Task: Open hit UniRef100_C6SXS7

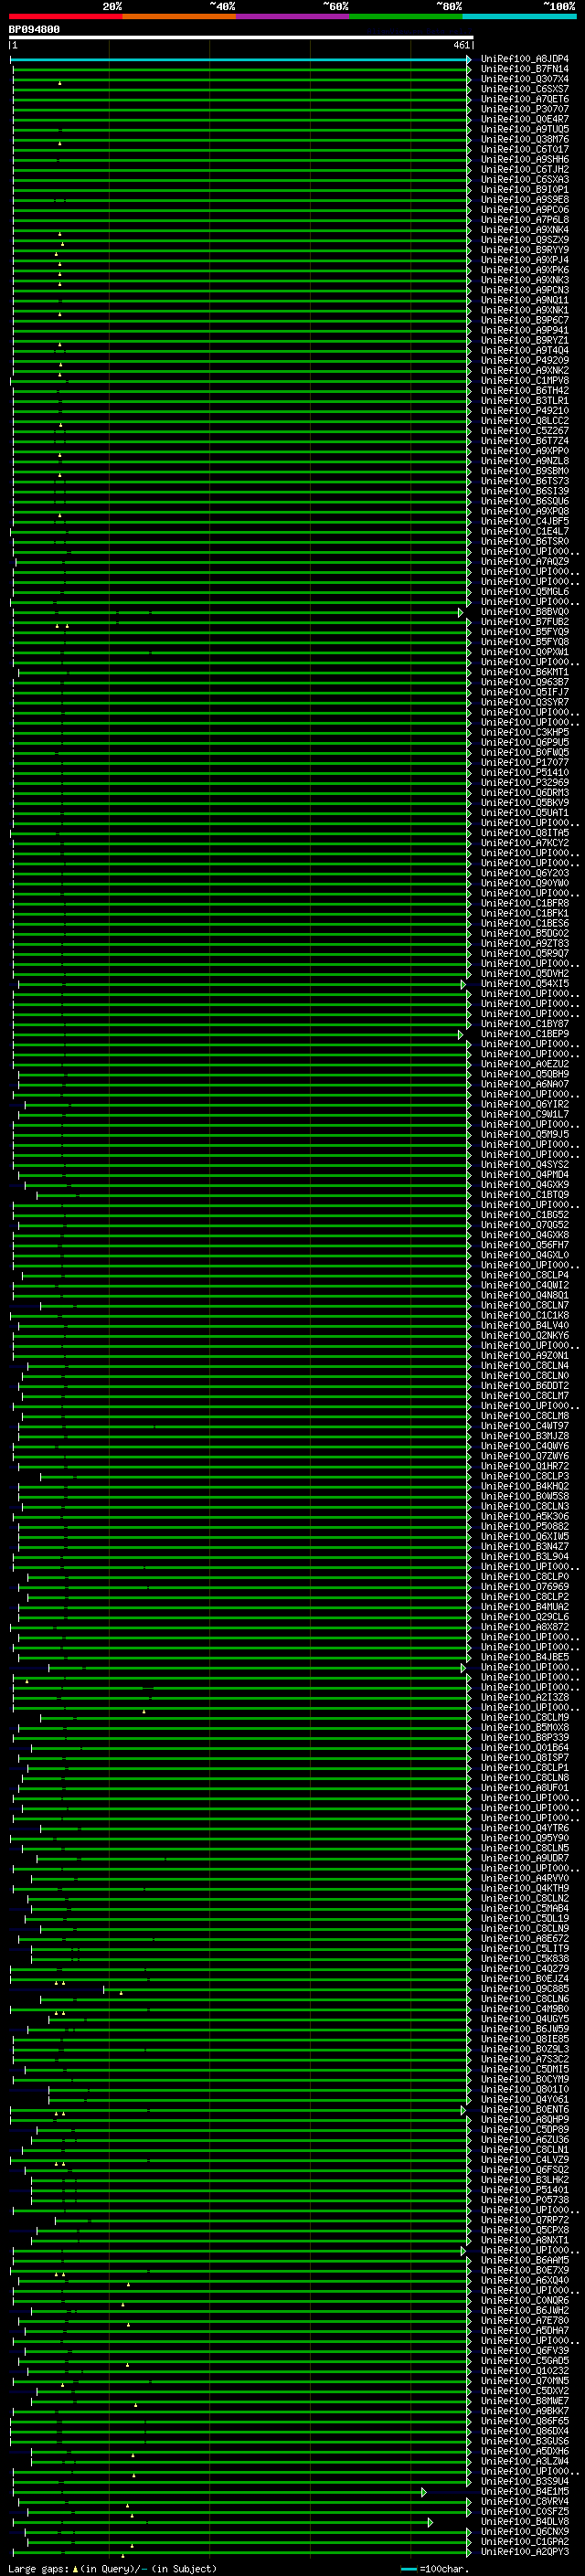Action: click(524, 89)
